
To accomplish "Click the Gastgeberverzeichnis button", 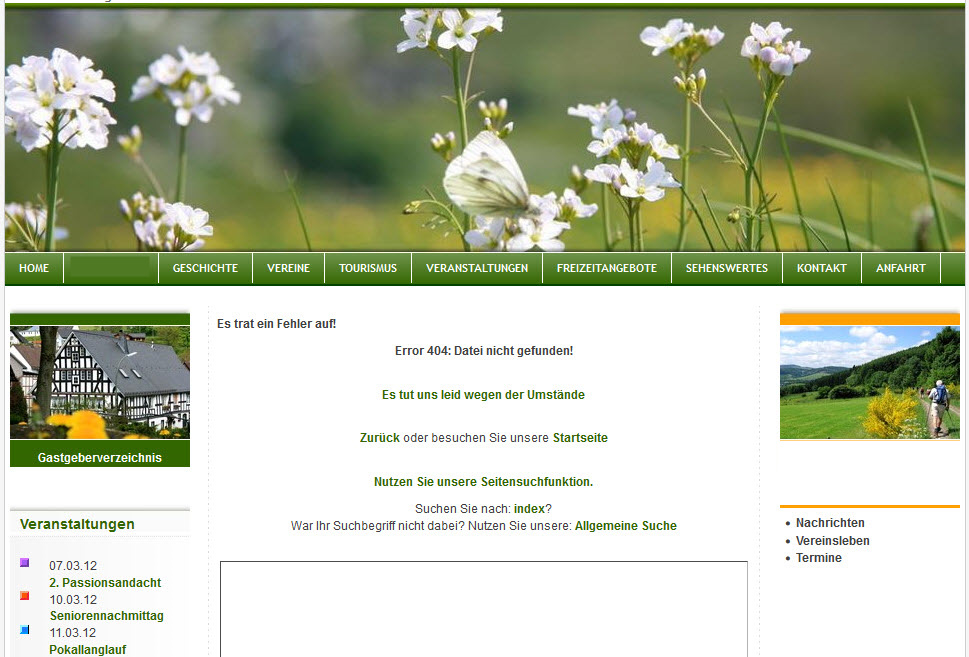I will [x=100, y=458].
